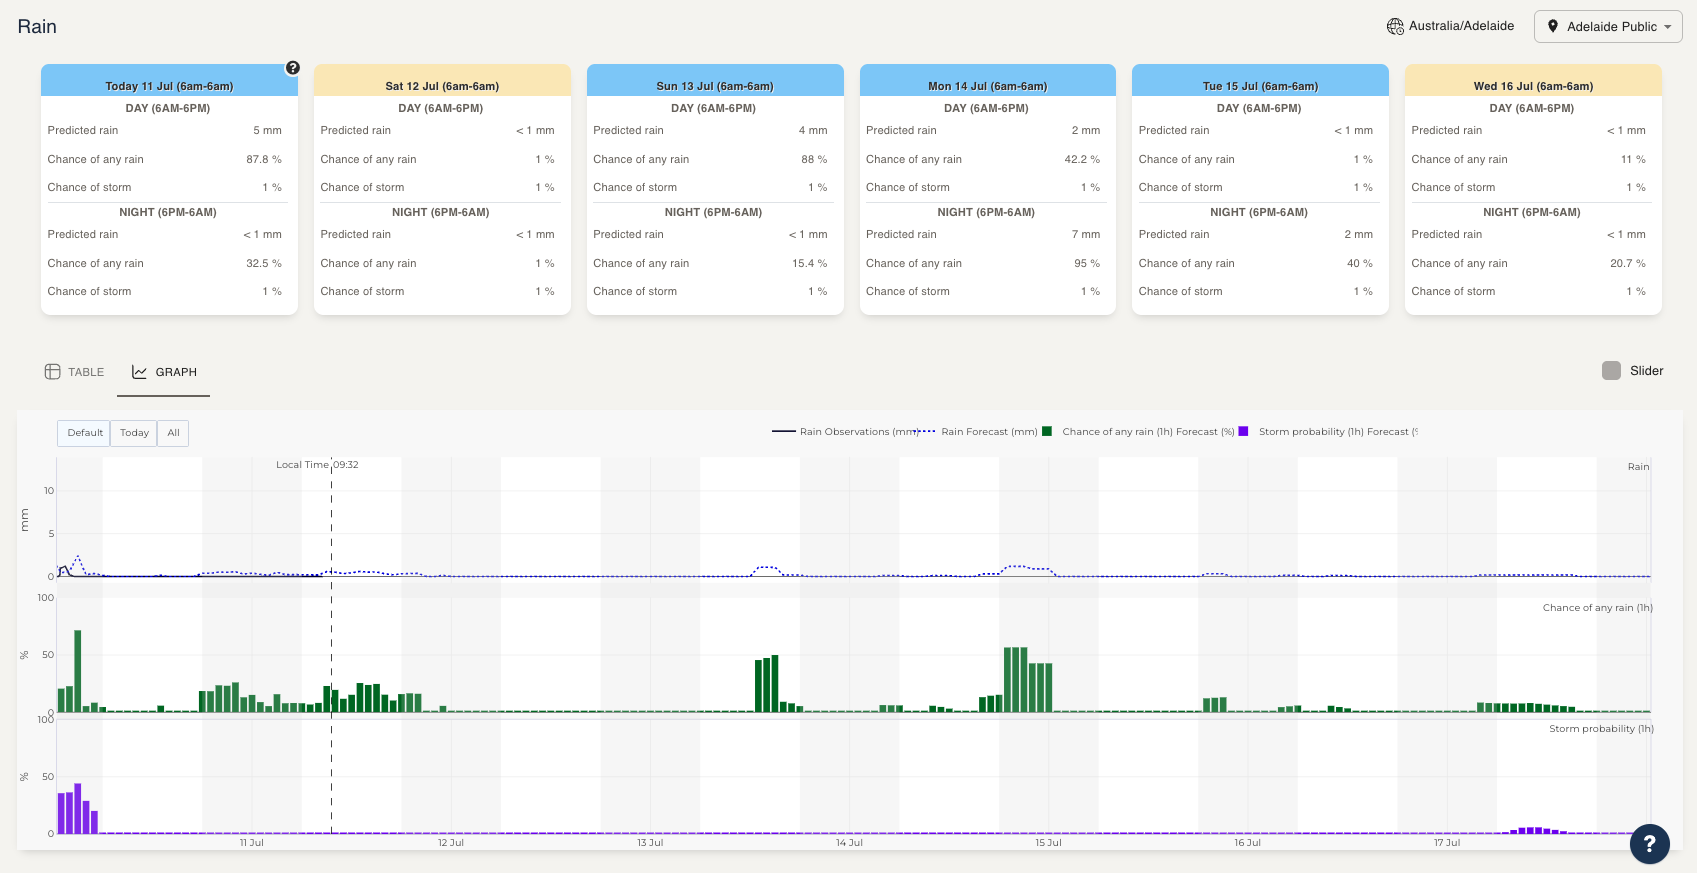Click the Sat 12 Jul forecast card header

pos(442,85)
